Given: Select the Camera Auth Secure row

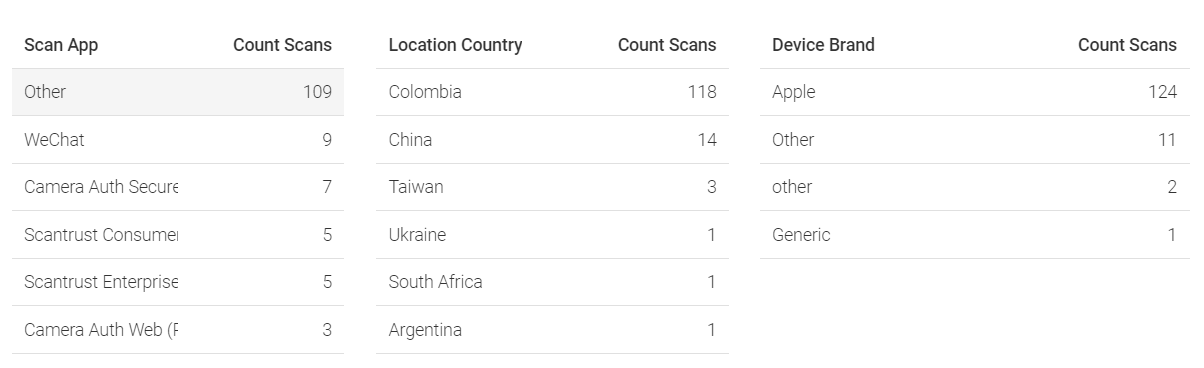Looking at the screenshot, I should [x=178, y=187].
